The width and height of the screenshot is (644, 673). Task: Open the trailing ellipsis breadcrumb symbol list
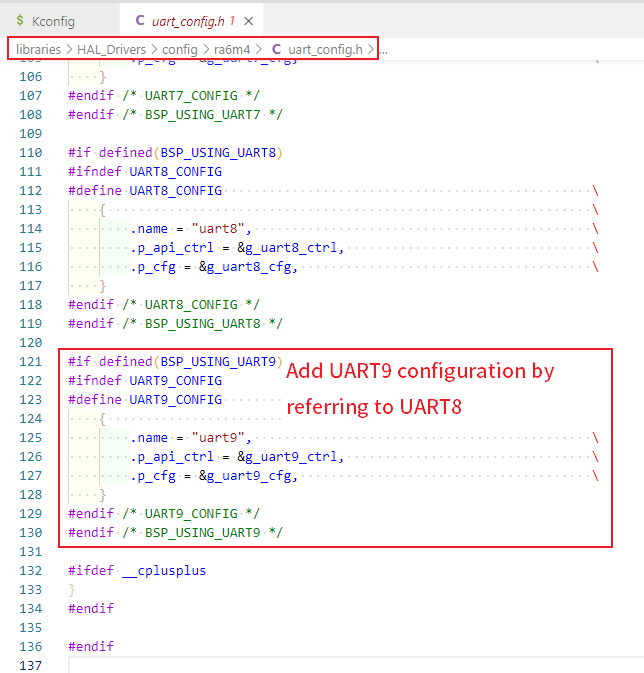click(x=383, y=49)
